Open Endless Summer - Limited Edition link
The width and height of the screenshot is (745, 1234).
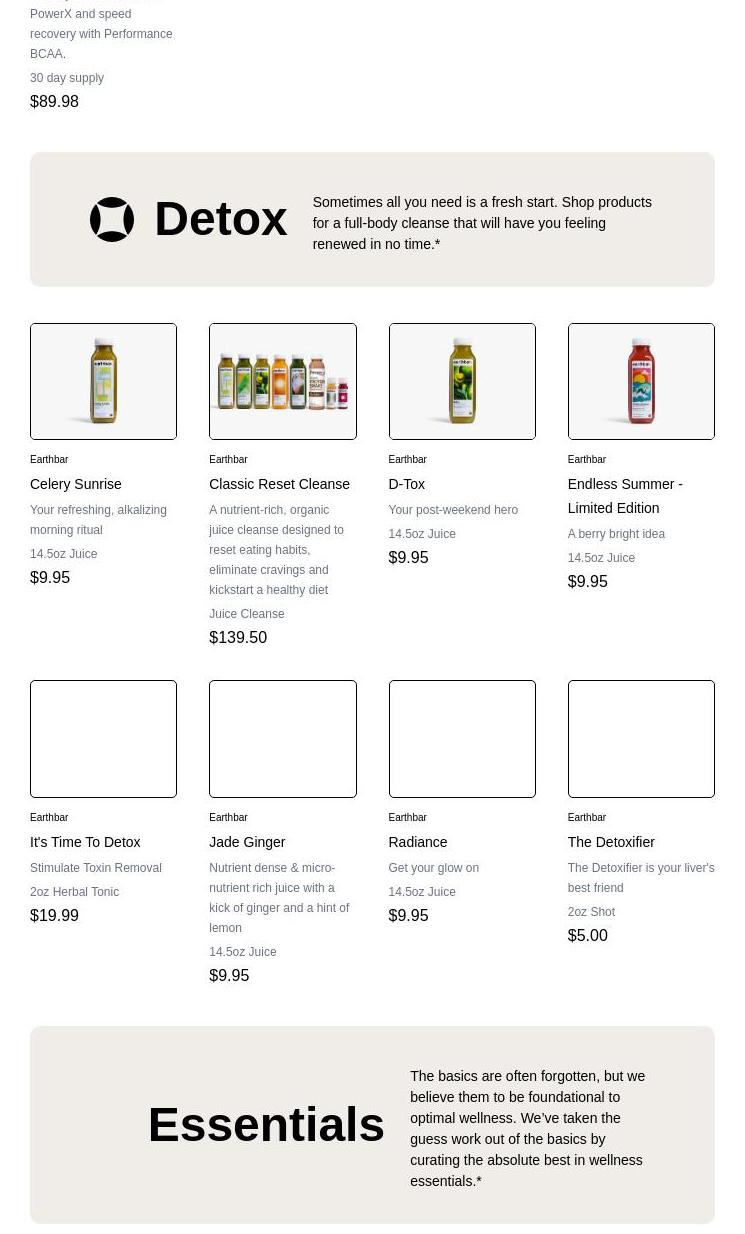point(625,496)
